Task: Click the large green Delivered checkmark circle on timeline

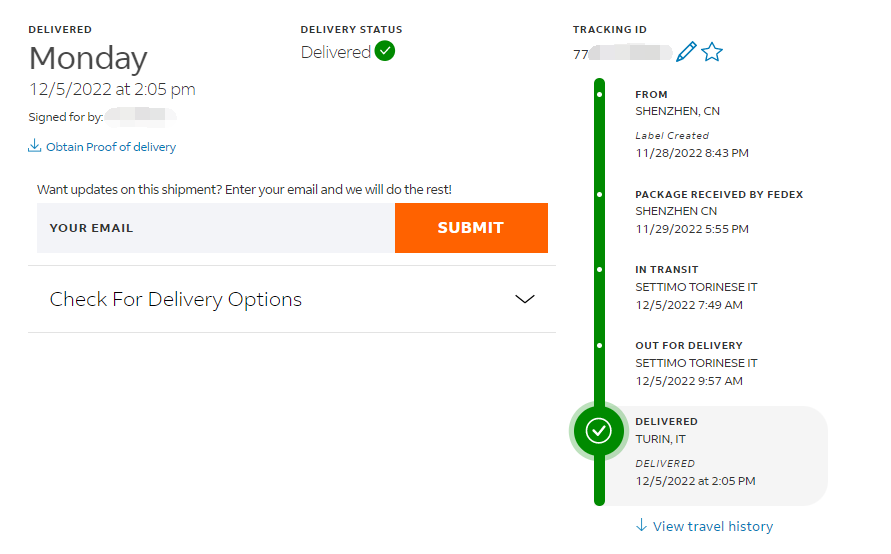Action: [598, 431]
